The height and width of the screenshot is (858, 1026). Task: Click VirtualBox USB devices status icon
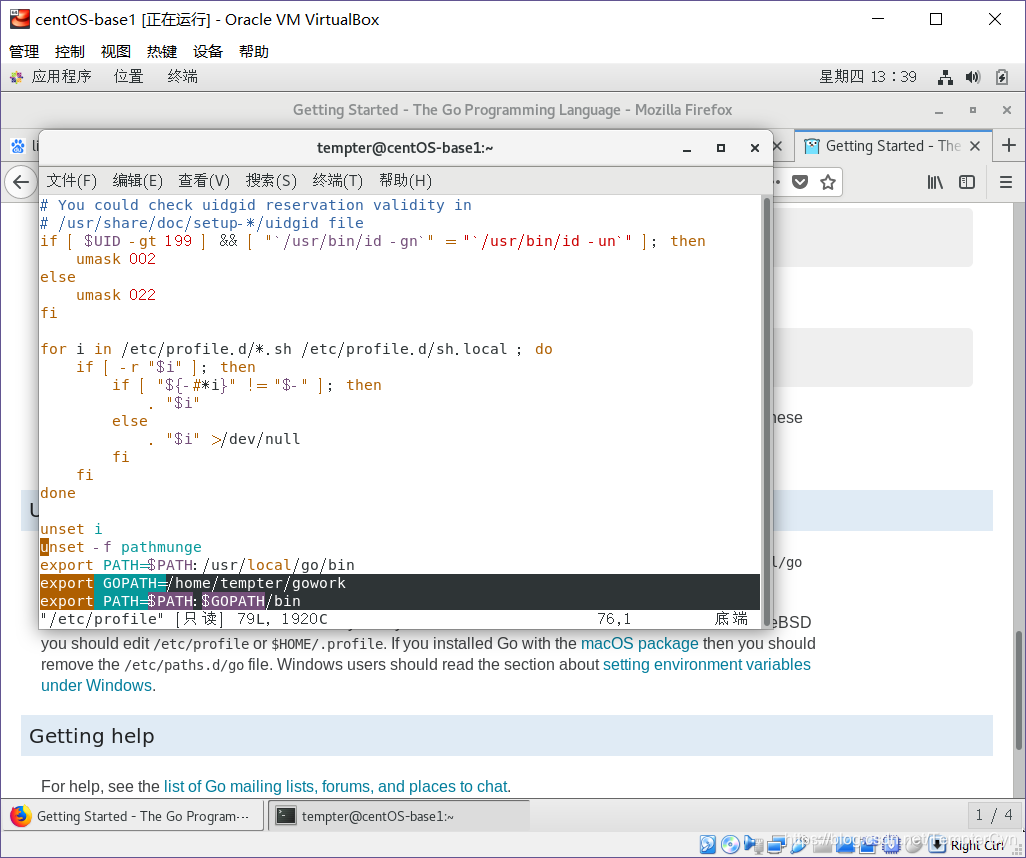(798, 845)
